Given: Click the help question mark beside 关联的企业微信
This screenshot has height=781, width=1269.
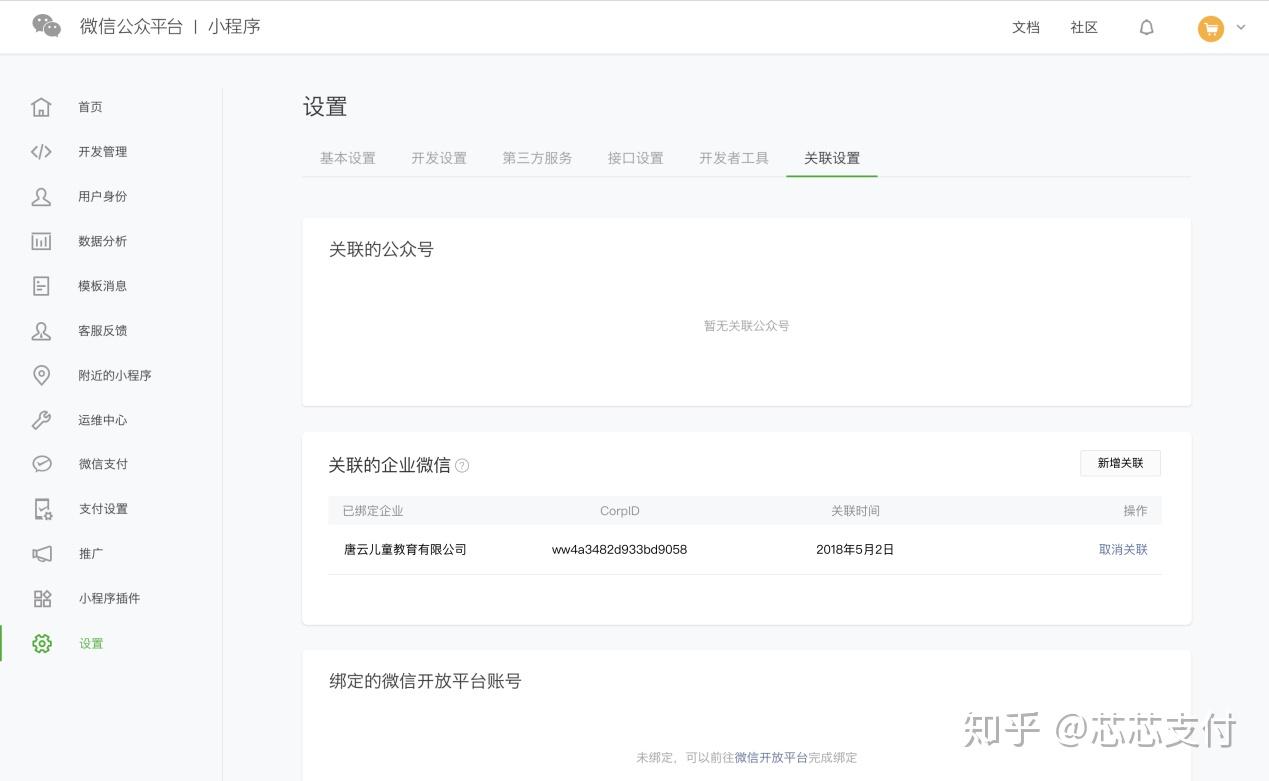Looking at the screenshot, I should click(x=462, y=465).
